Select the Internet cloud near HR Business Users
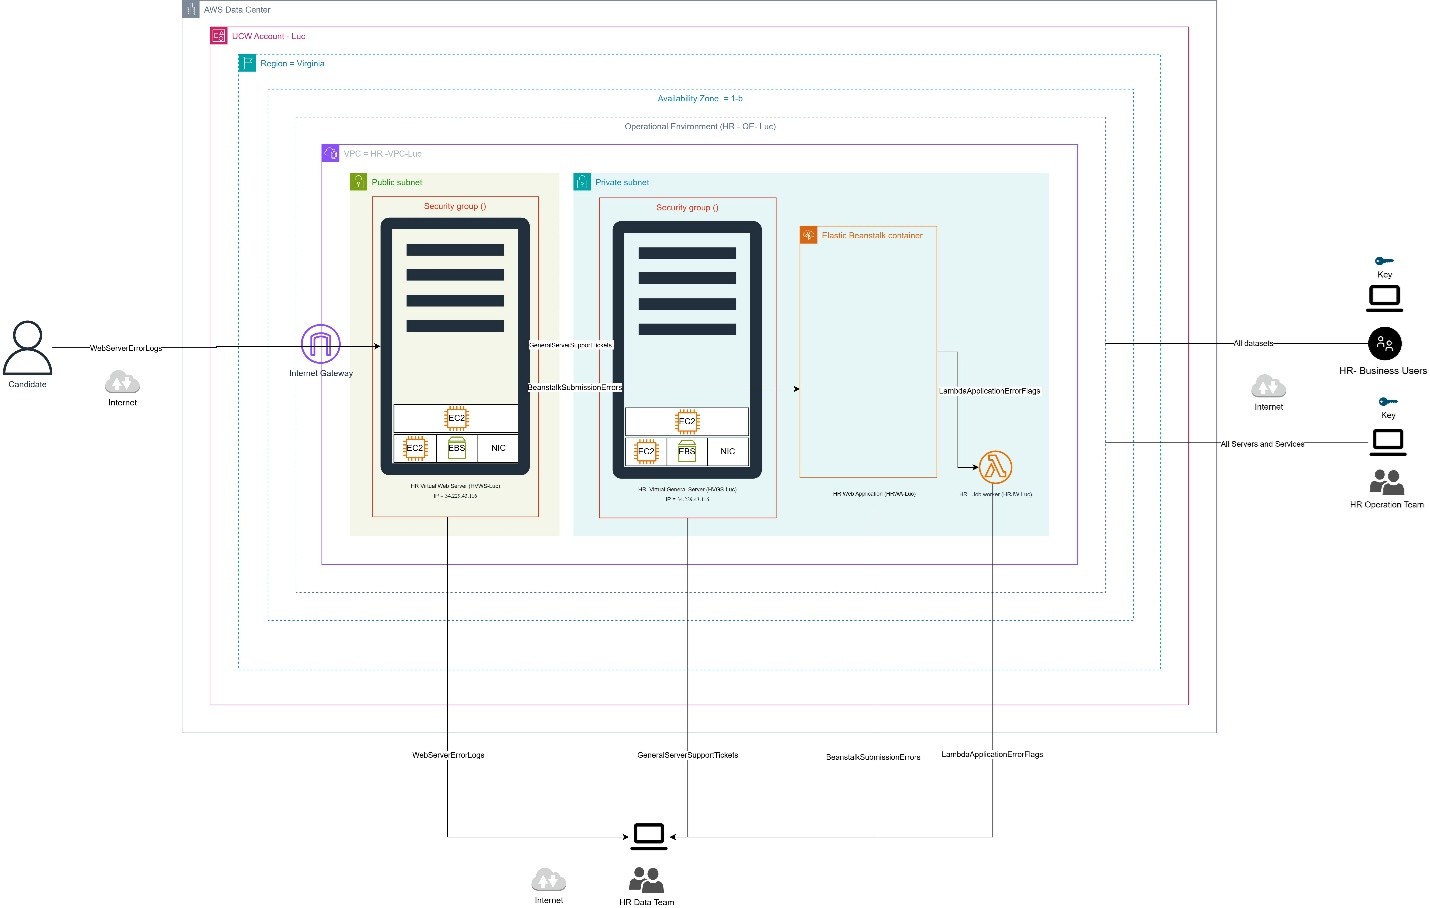The width and height of the screenshot is (1430, 908). pos(1268,386)
